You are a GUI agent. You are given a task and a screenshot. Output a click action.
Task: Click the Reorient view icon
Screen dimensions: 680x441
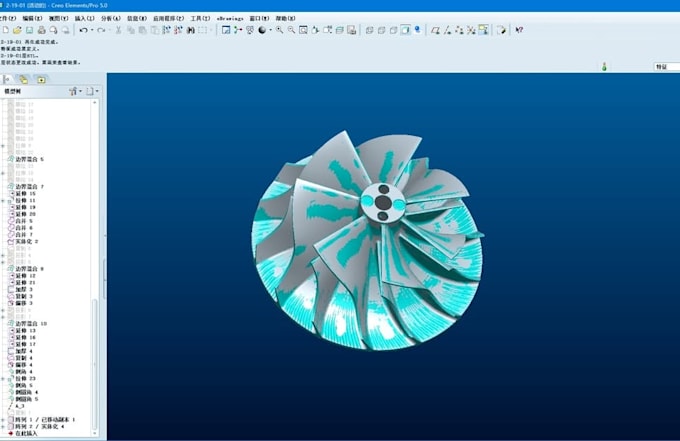315,30
